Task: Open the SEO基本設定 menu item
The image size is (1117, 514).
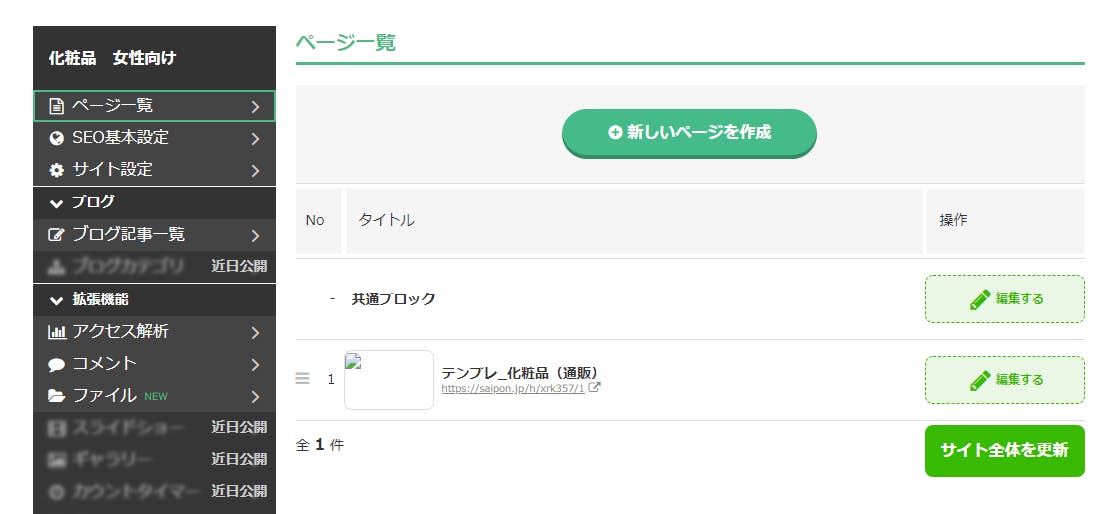Action: 120,138
